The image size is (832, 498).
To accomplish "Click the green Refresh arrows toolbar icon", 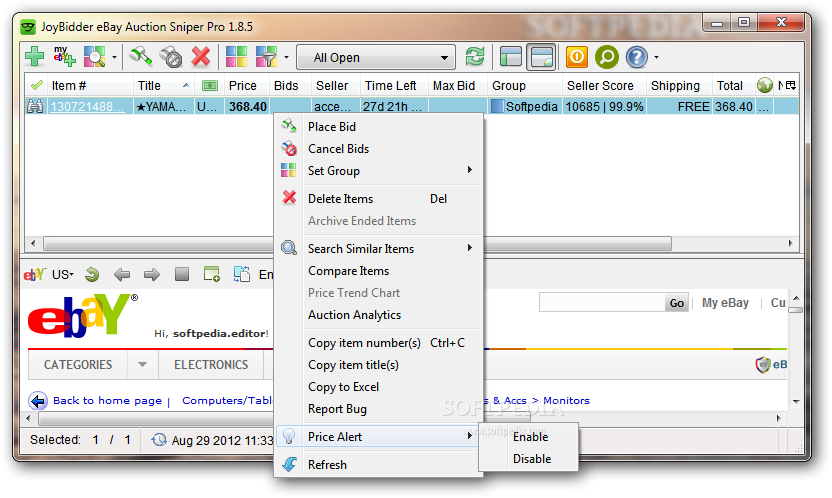I will click(x=475, y=57).
